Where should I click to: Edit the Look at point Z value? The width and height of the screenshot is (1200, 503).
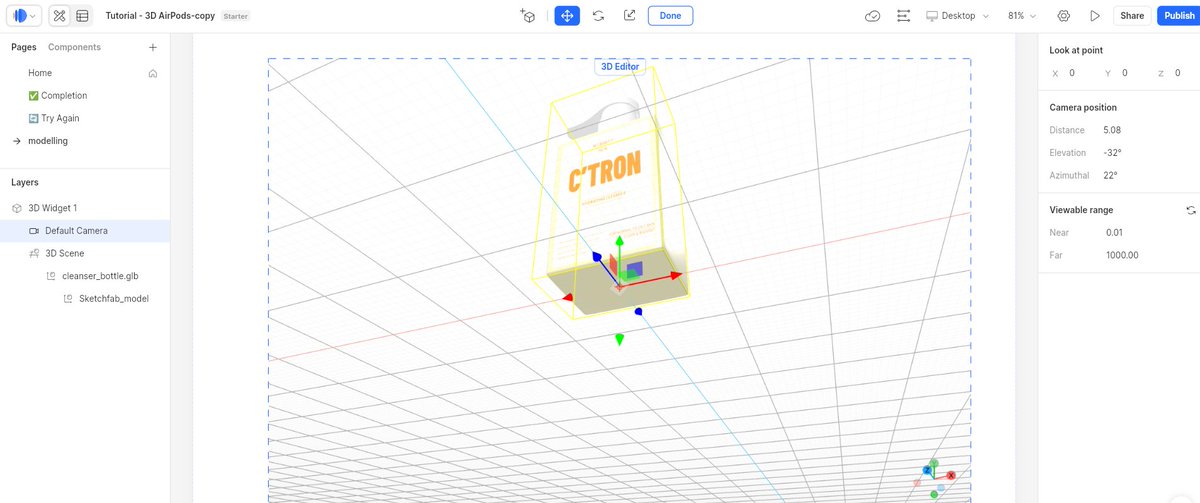pyautogui.click(x=1179, y=73)
